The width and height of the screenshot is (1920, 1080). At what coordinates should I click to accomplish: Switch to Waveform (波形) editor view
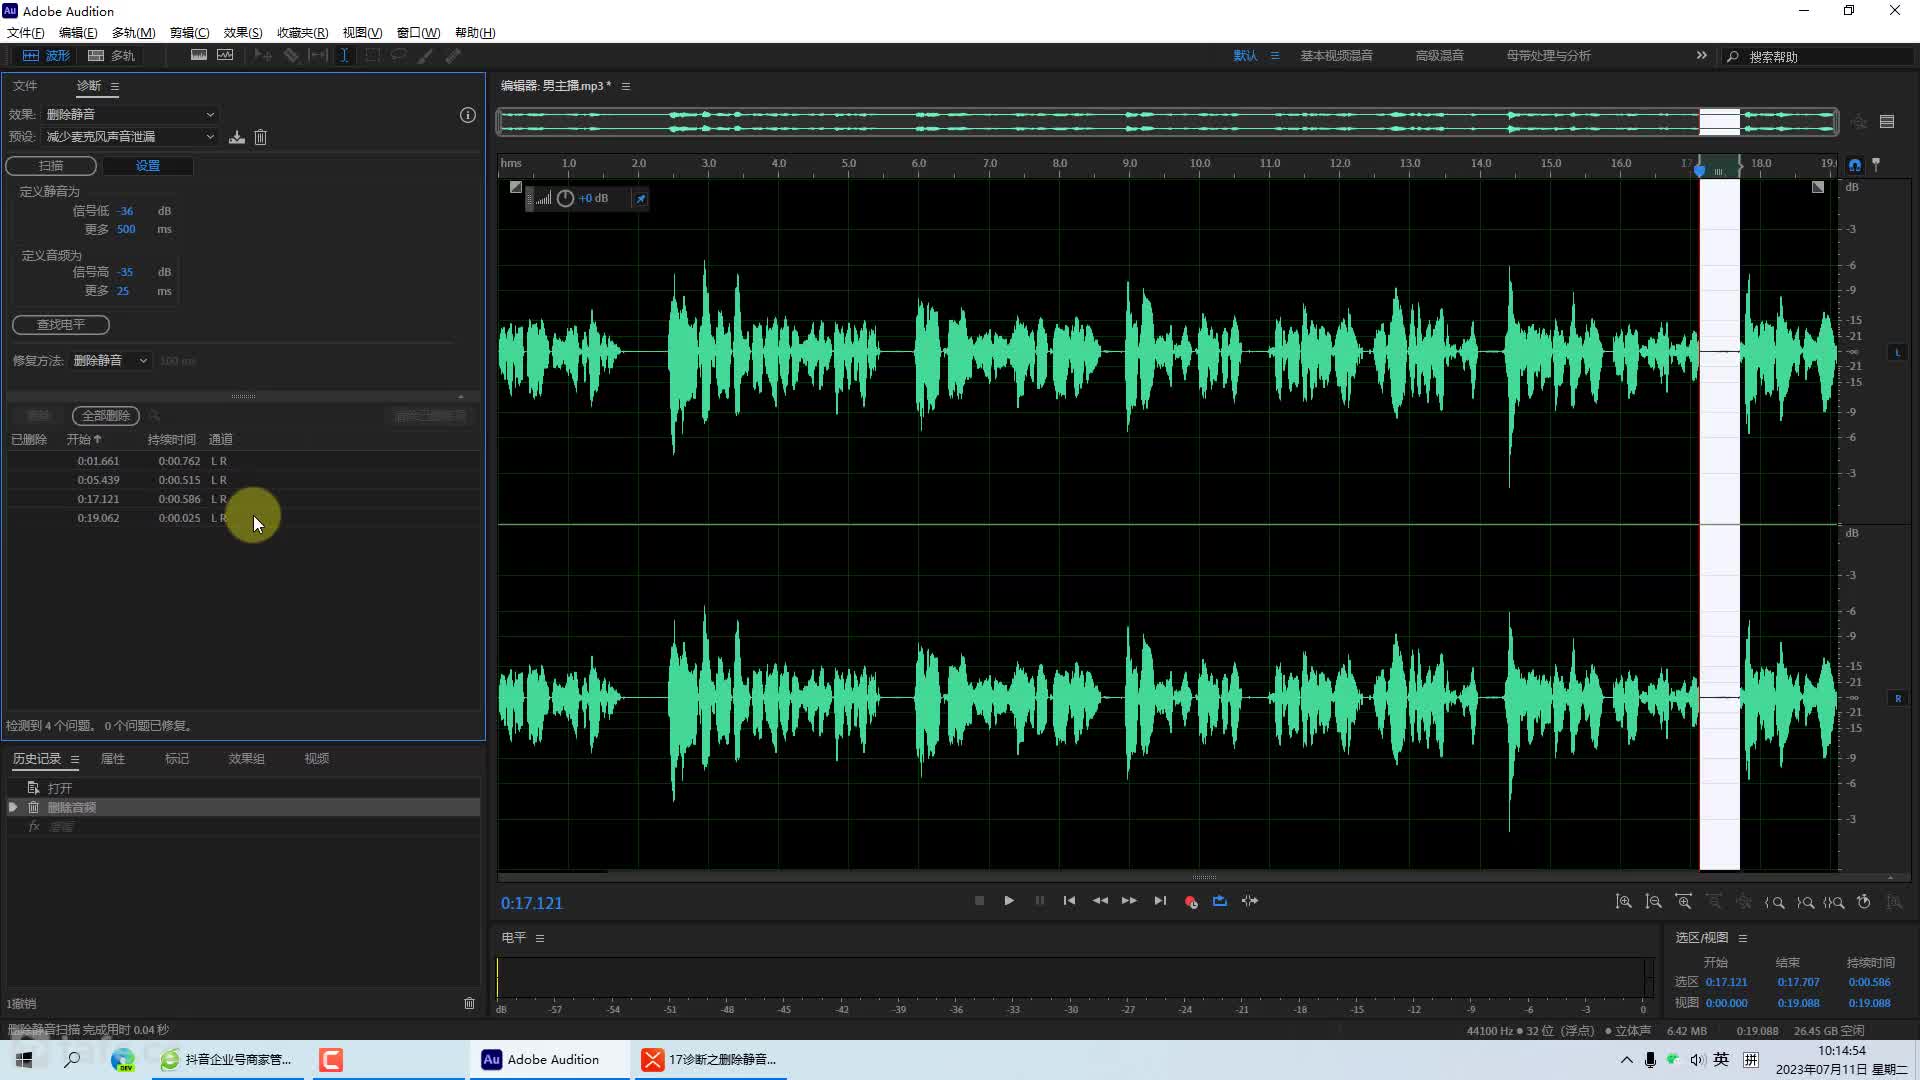point(46,56)
